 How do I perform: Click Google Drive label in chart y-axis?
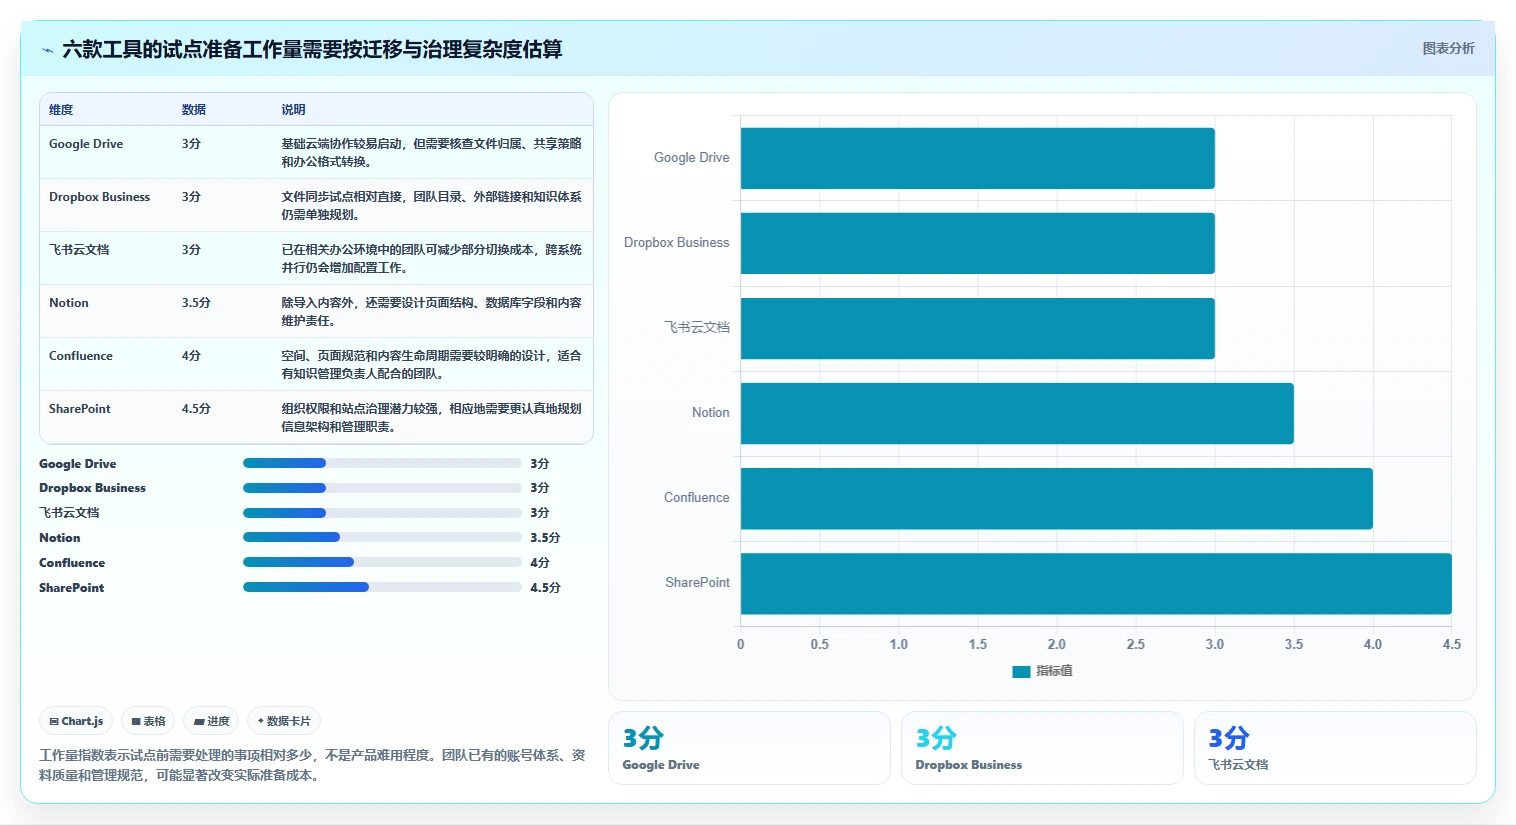[x=691, y=158]
